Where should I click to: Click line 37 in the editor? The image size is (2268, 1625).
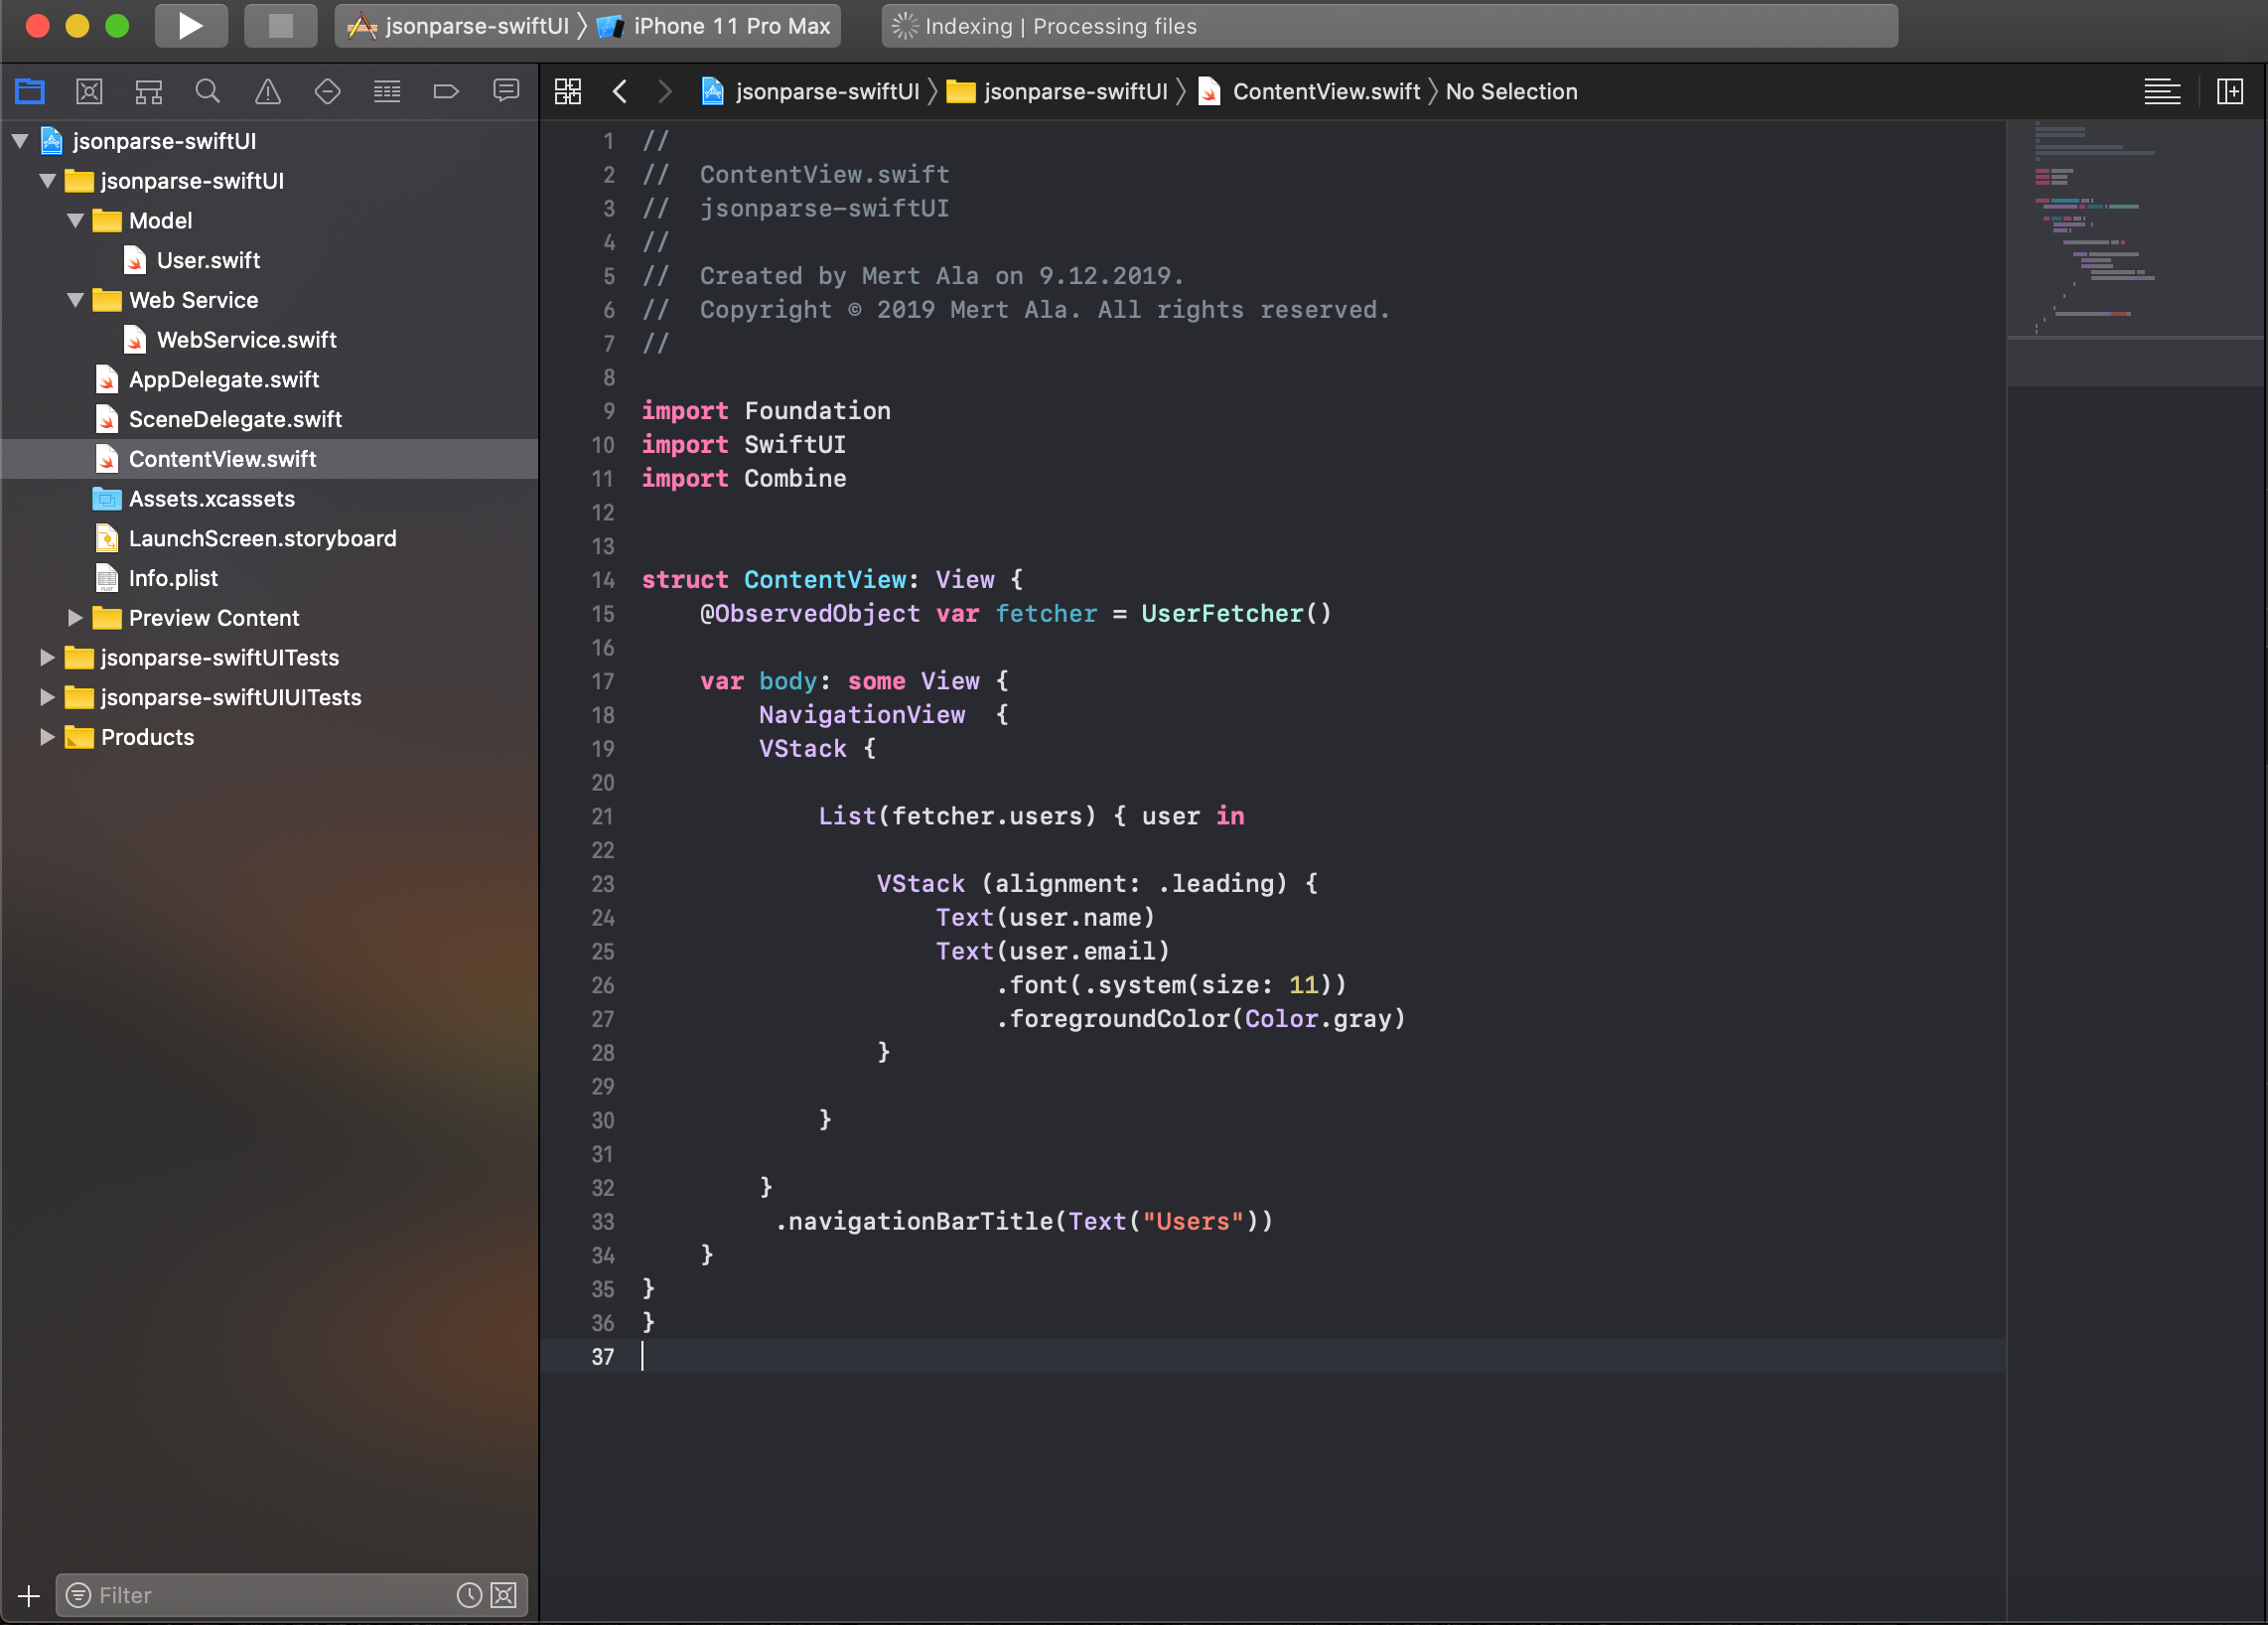(1272, 1356)
